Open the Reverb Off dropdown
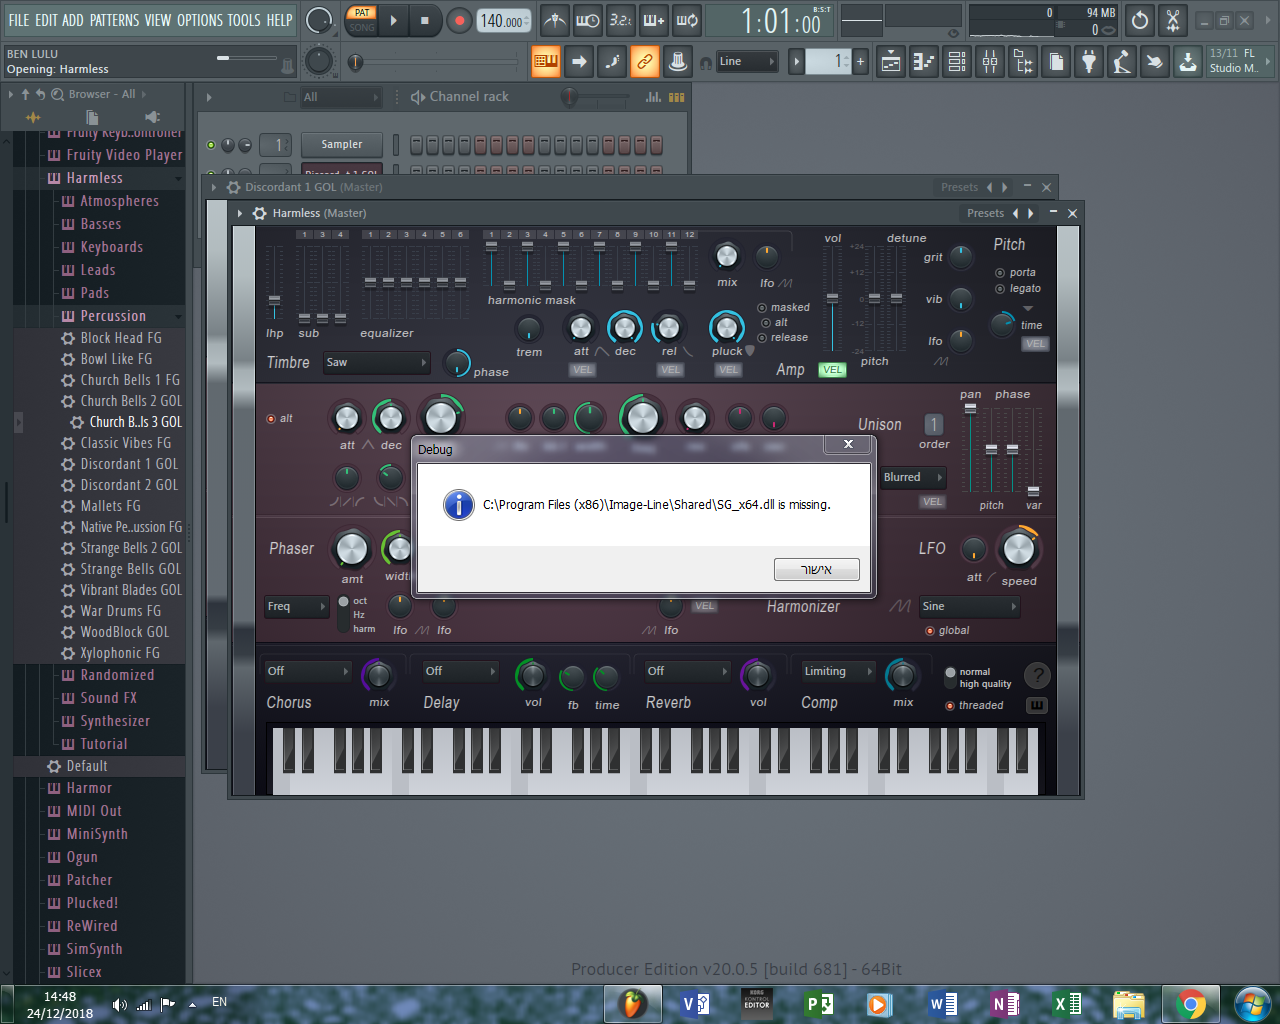The height and width of the screenshot is (1024, 1280). coord(687,671)
